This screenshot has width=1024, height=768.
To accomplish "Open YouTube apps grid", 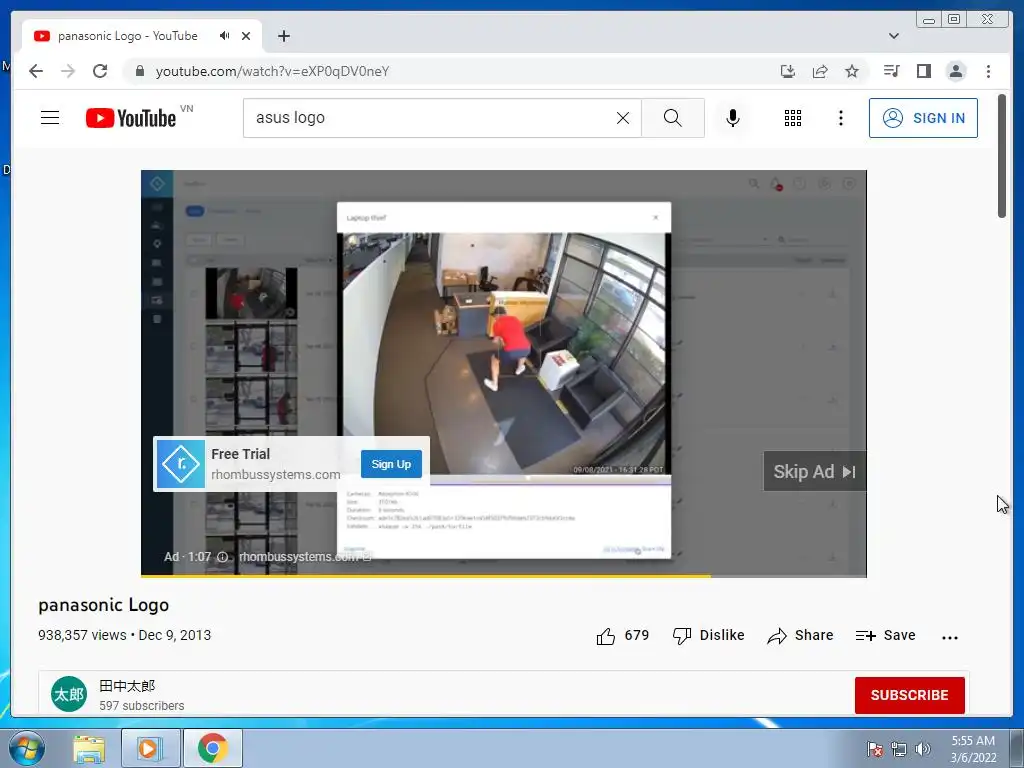I will 793,118.
